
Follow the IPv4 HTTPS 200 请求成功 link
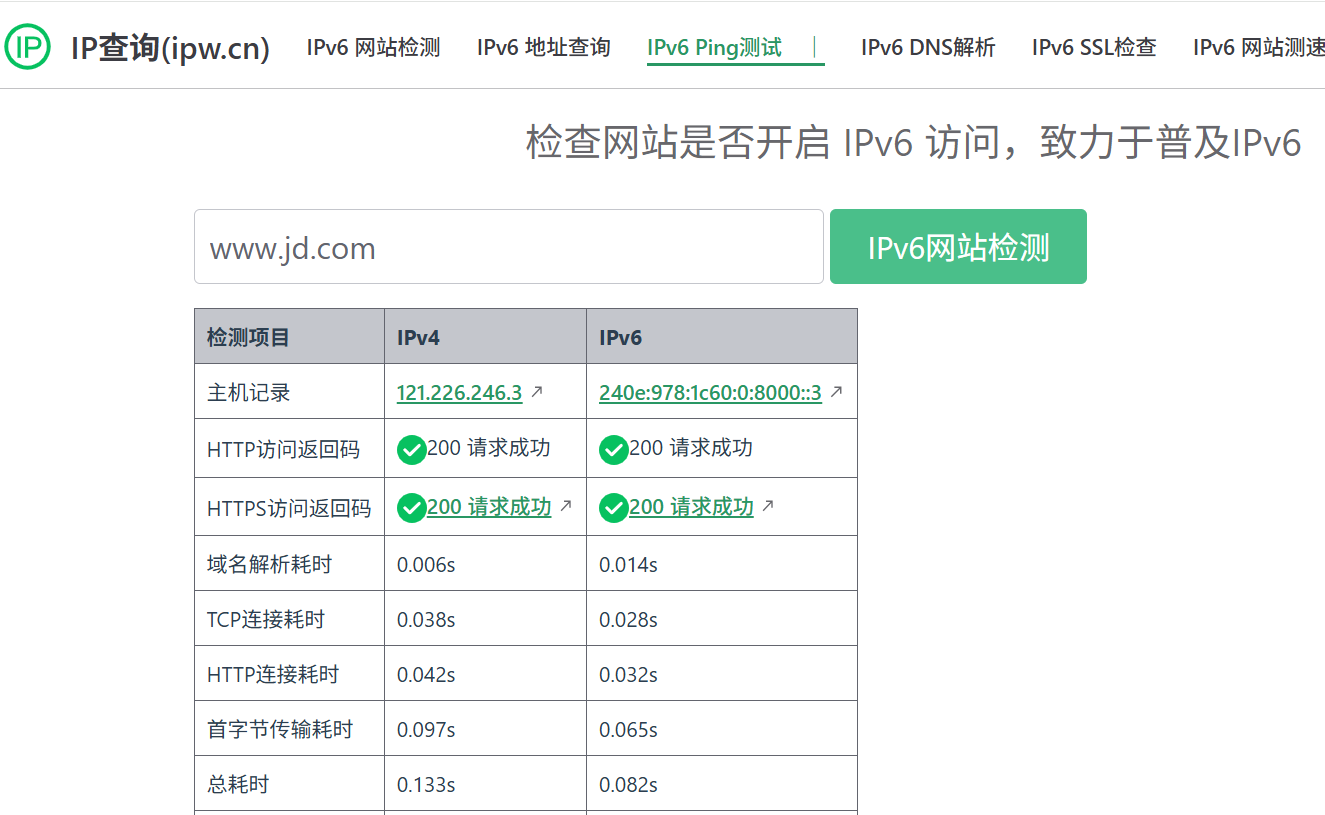click(x=489, y=507)
